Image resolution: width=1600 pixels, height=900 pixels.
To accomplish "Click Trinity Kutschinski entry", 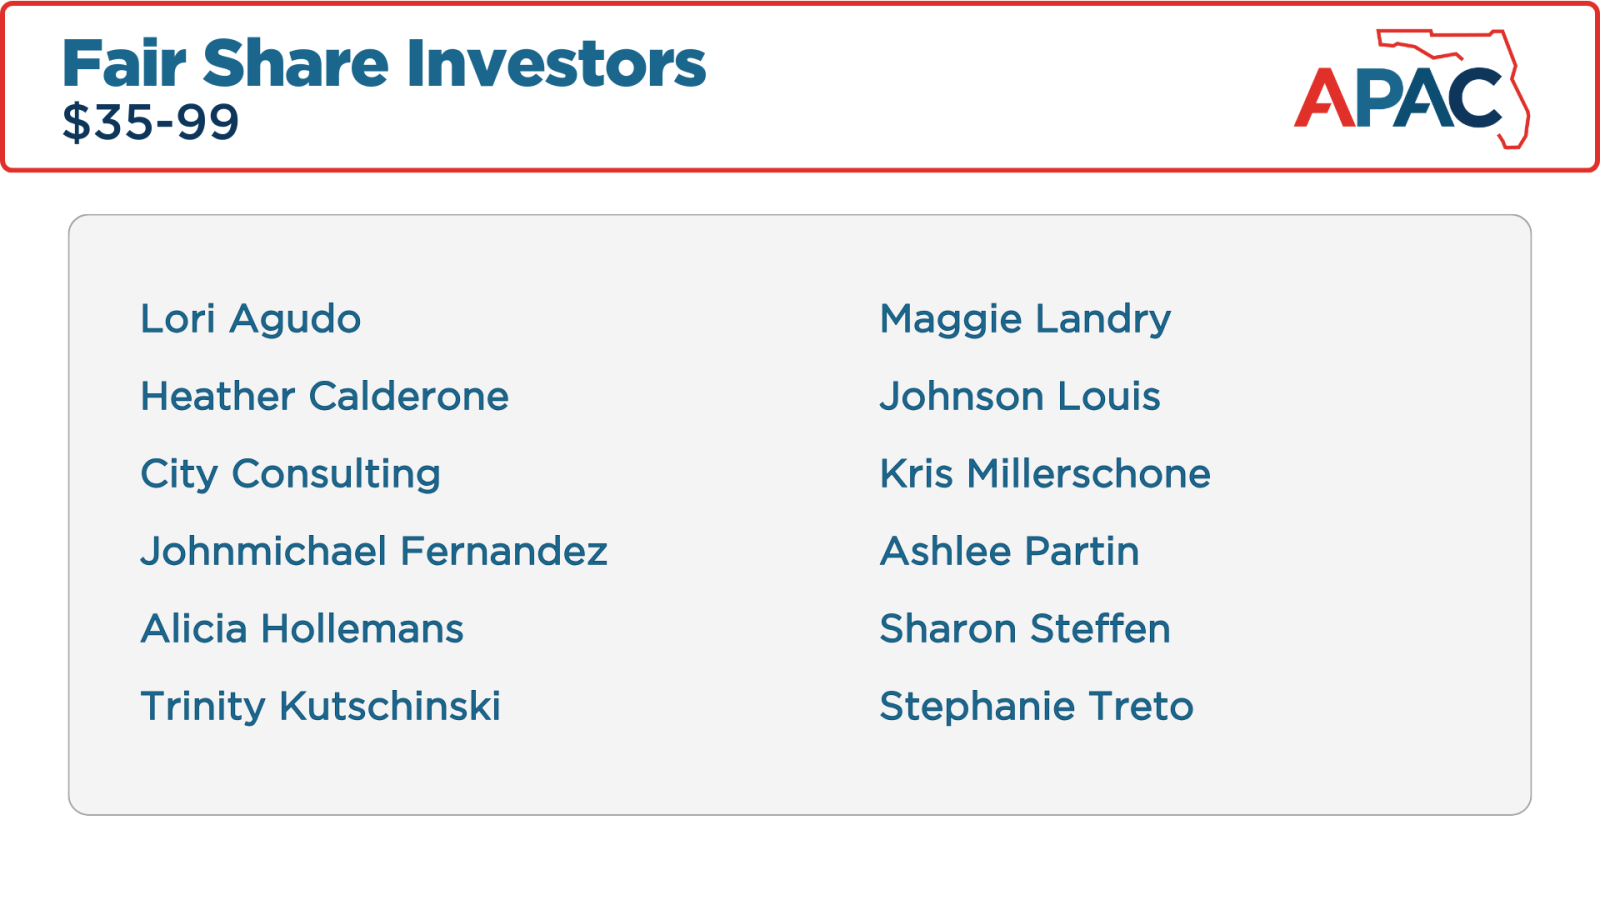I will [321, 706].
